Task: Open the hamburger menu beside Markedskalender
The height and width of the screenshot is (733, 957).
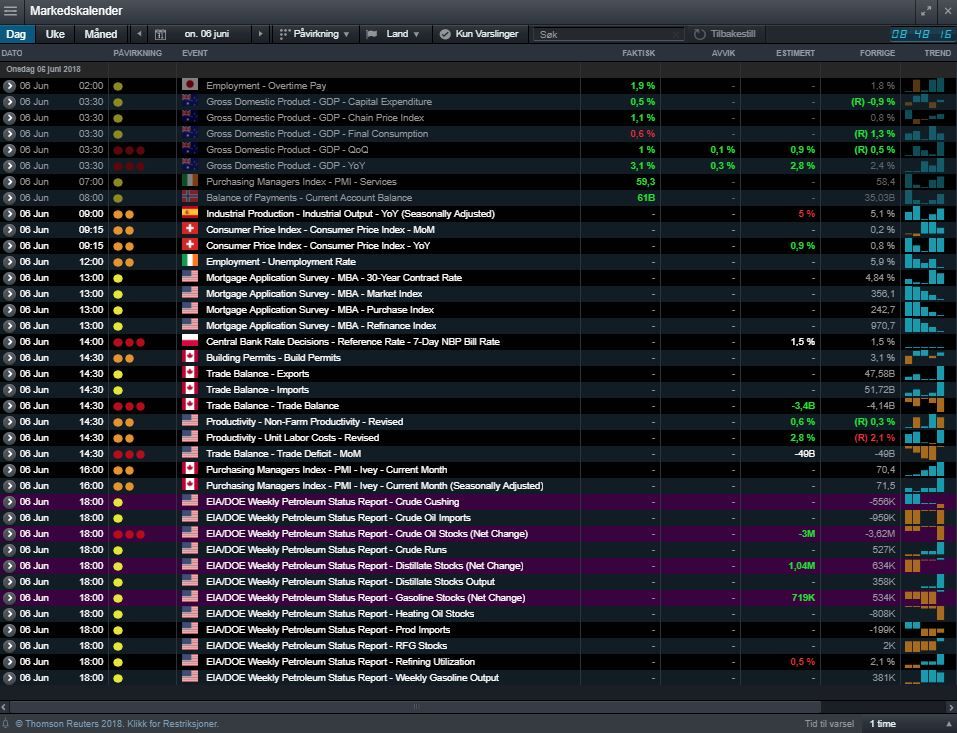Action: point(10,10)
